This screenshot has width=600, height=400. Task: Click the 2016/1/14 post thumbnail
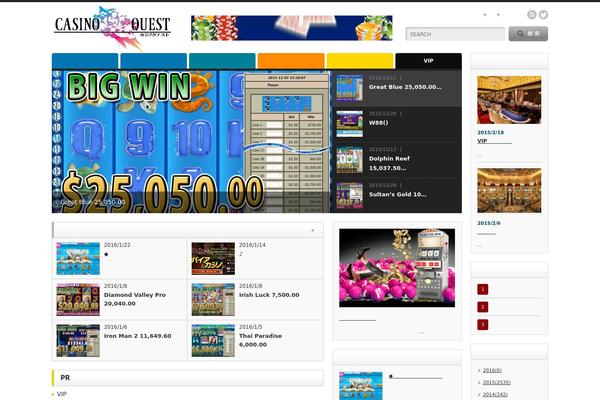pyautogui.click(x=213, y=258)
